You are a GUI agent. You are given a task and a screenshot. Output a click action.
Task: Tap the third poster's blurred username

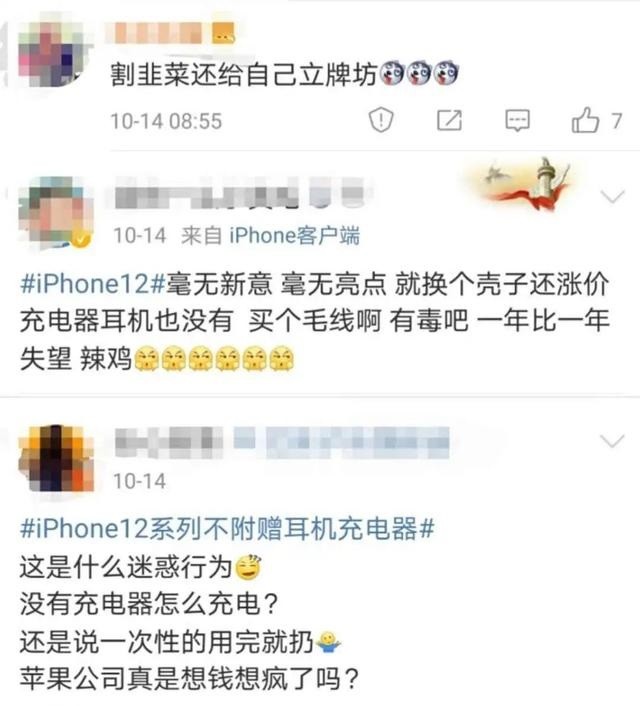(x=282, y=442)
